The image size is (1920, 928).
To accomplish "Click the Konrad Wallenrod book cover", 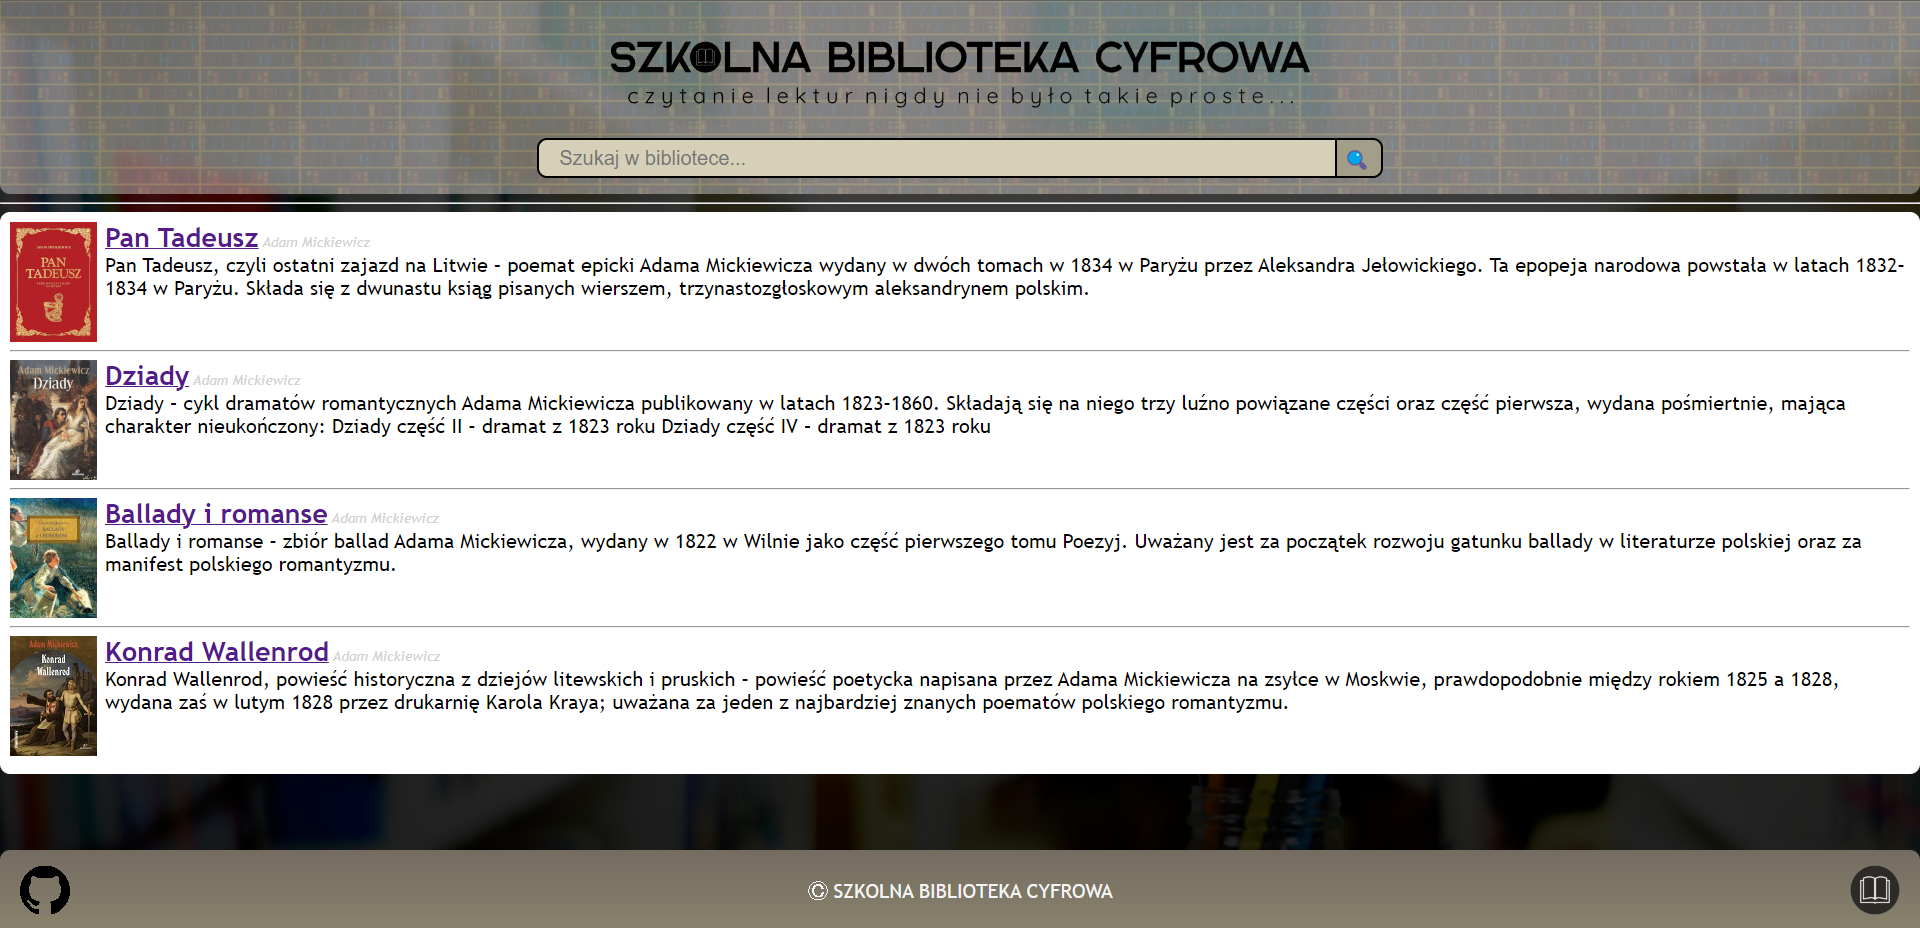I will point(53,696).
